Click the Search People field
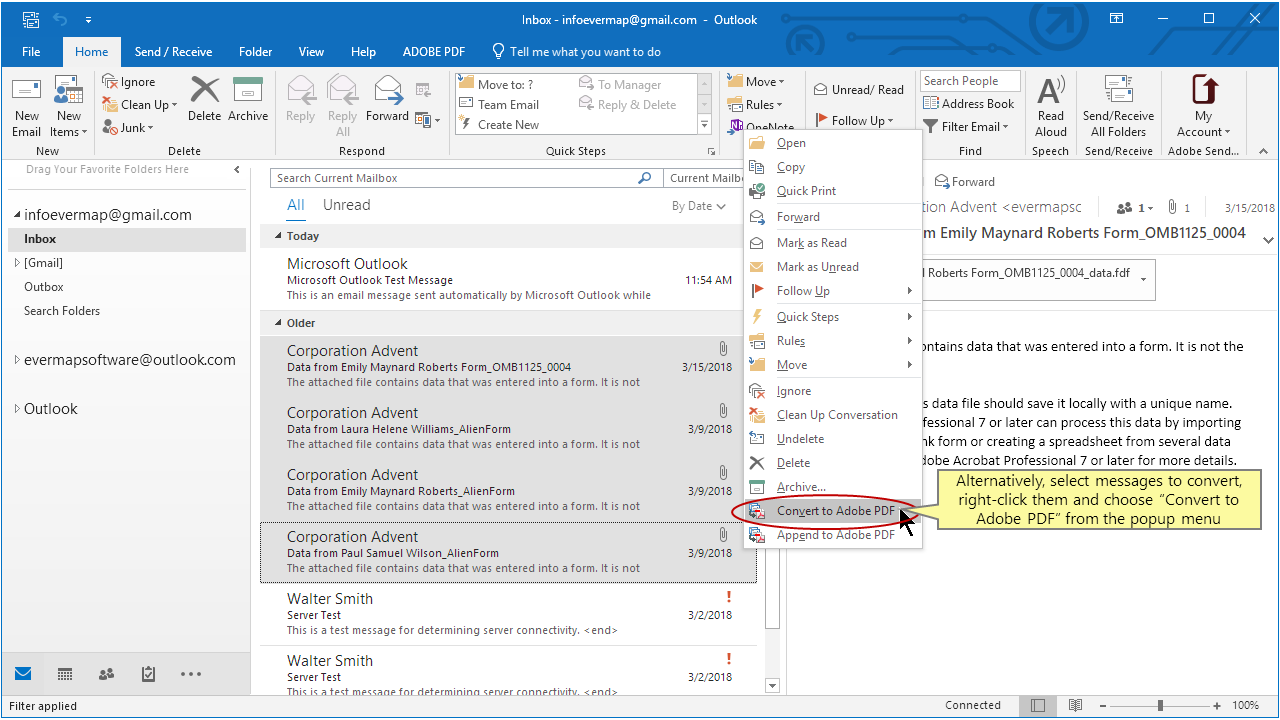 pos(970,81)
